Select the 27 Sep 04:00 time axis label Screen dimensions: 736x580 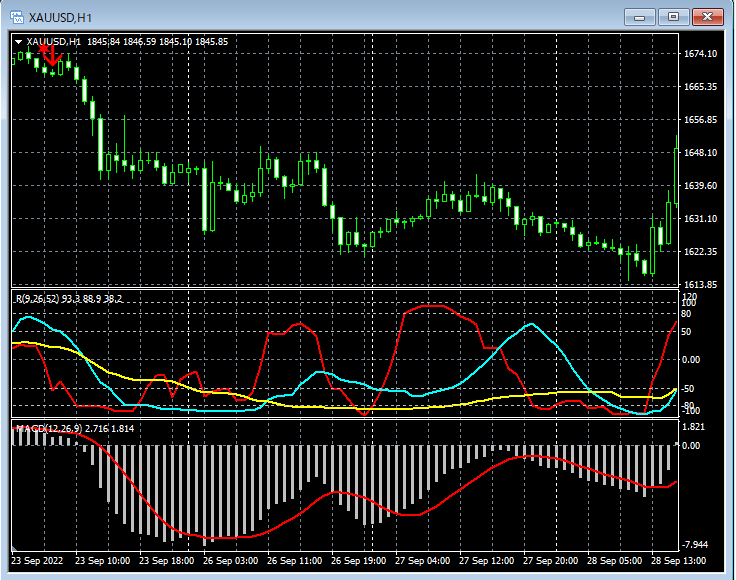(423, 562)
